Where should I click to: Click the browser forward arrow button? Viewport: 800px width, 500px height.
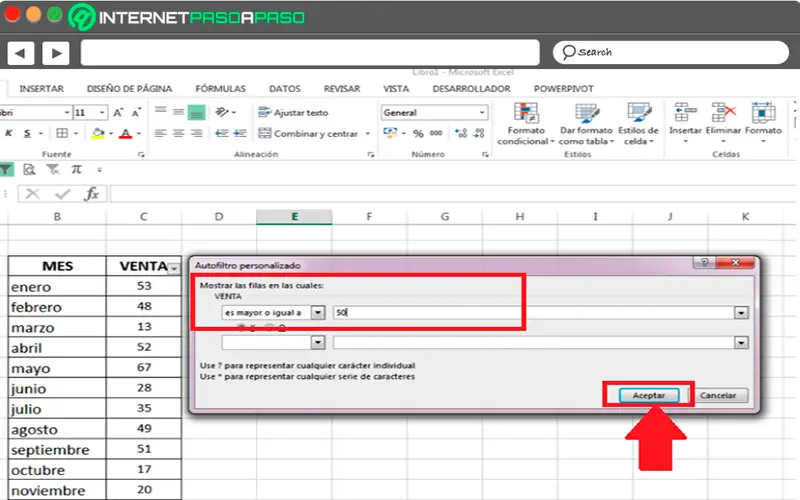pos(56,53)
